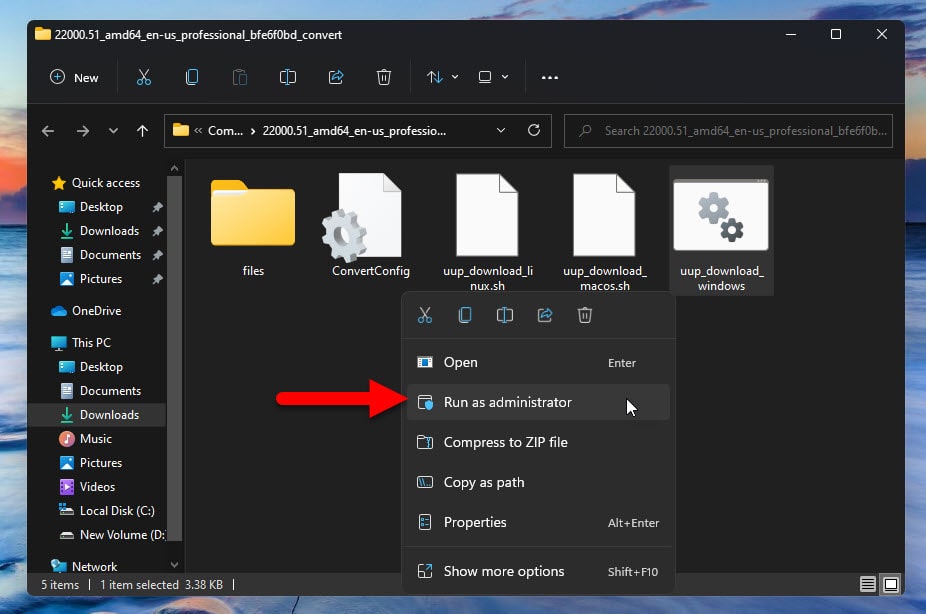
Task: Click the New button
Action: click(75, 77)
